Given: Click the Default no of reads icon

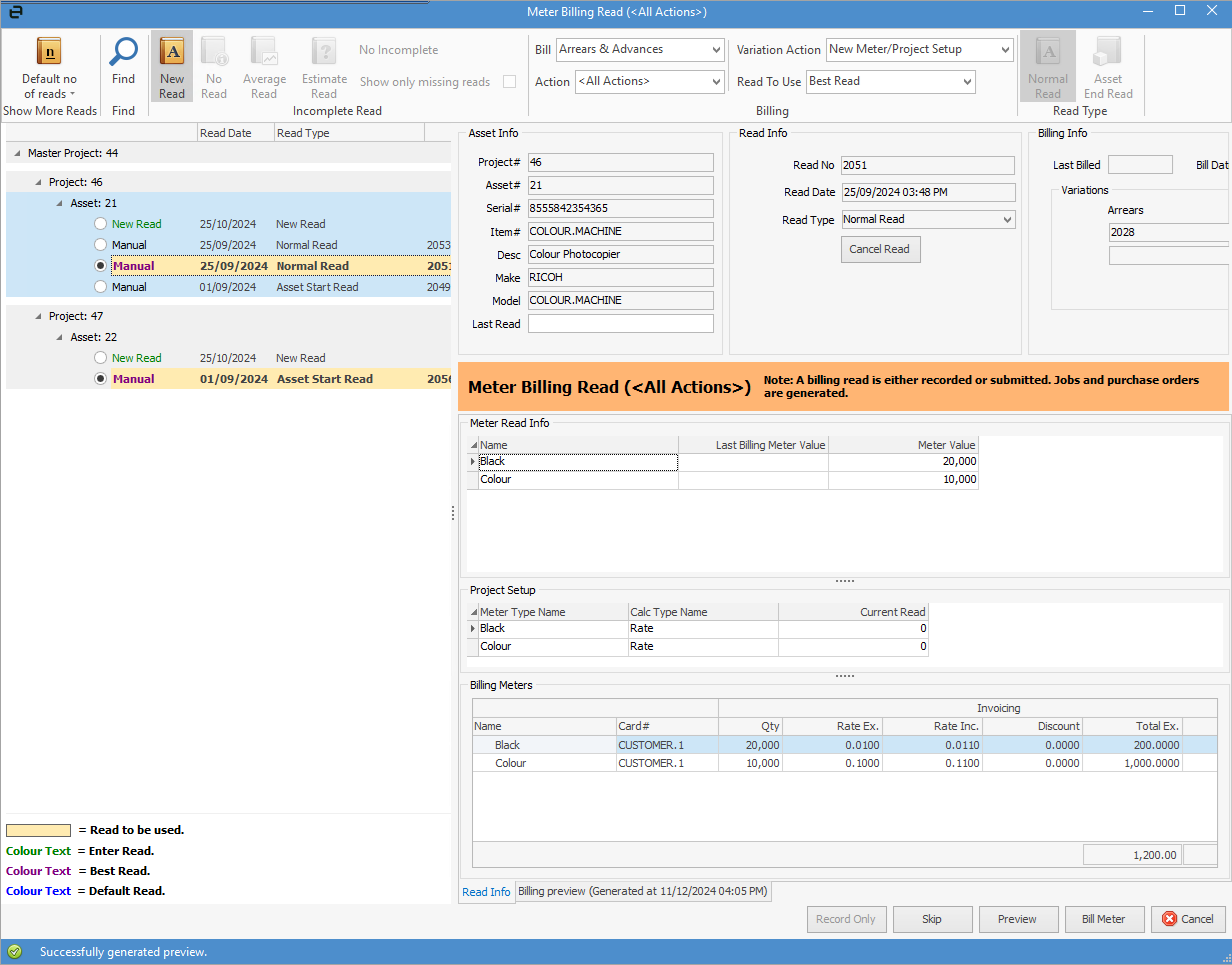Looking at the screenshot, I should point(49,52).
